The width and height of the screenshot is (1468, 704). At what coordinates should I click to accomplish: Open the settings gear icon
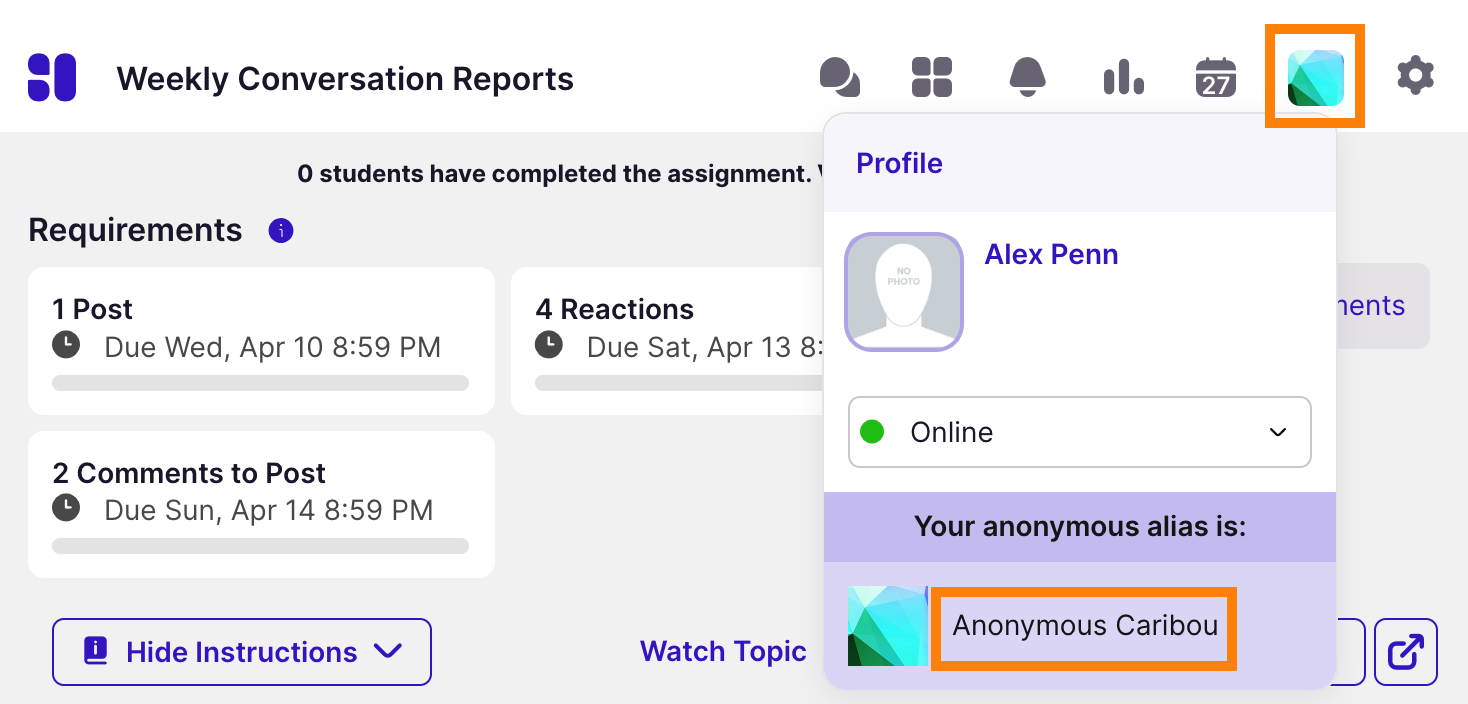tap(1415, 76)
